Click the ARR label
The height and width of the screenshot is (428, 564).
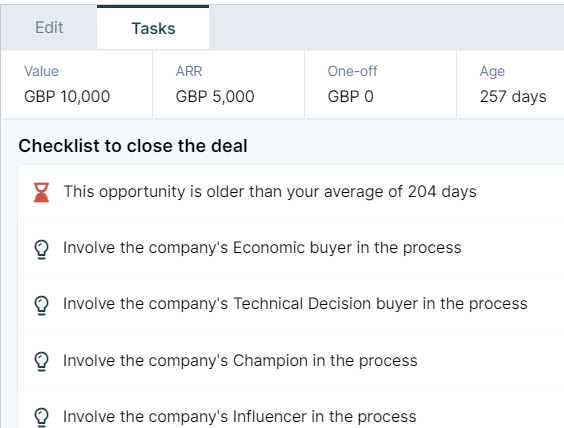(189, 71)
